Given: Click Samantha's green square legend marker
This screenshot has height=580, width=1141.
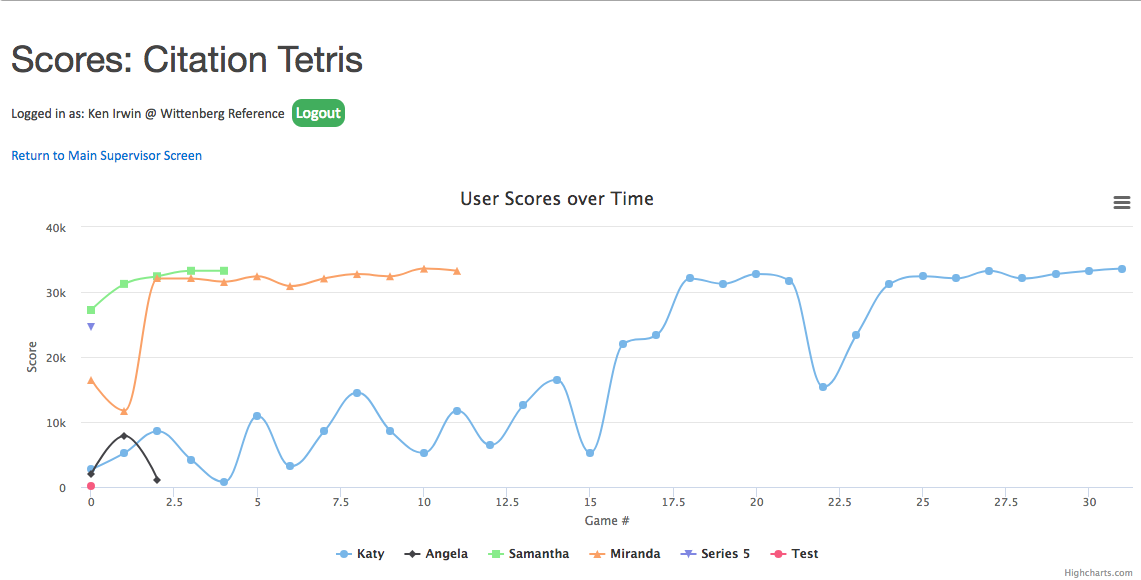Looking at the screenshot, I should click(495, 554).
